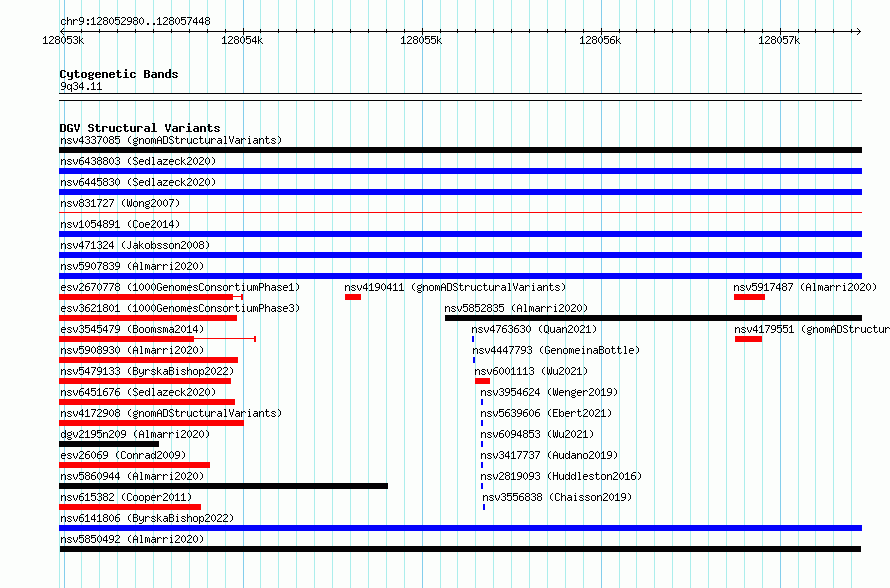Click the red bar under nsv5917487
Image resolution: width=890 pixels, height=588 pixels.
pos(749,297)
